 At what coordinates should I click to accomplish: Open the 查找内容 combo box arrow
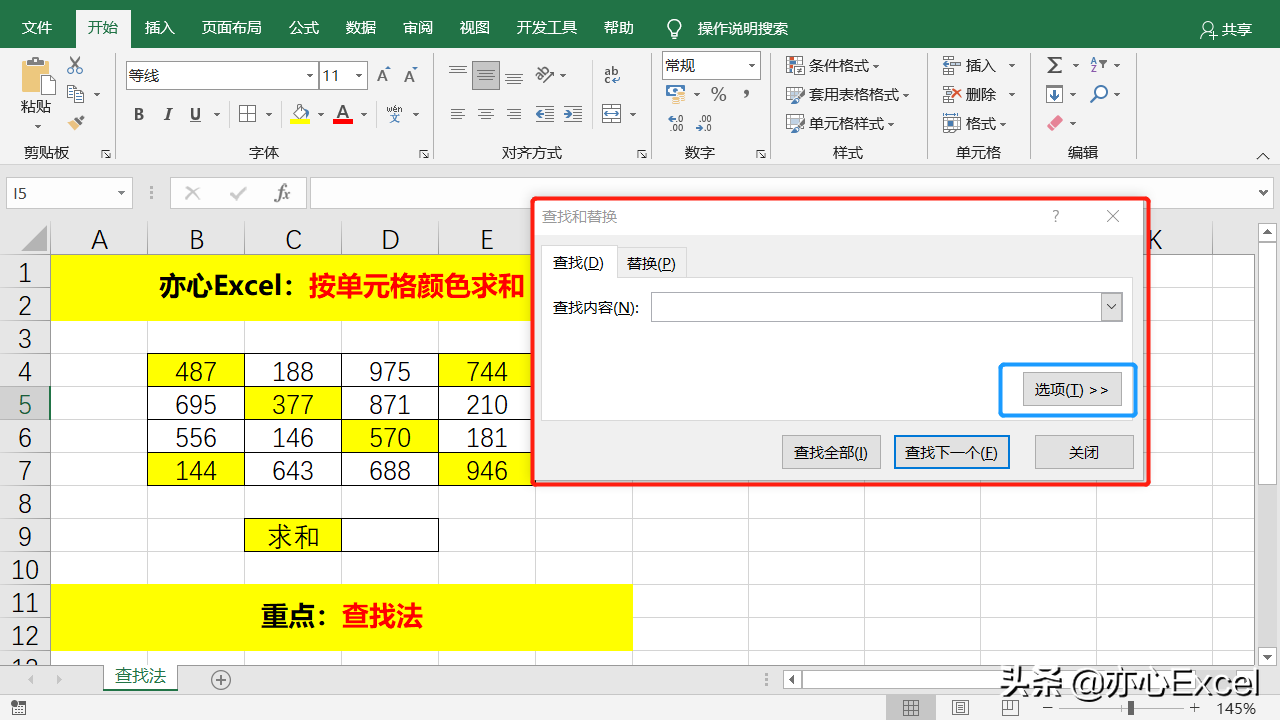tap(1111, 307)
